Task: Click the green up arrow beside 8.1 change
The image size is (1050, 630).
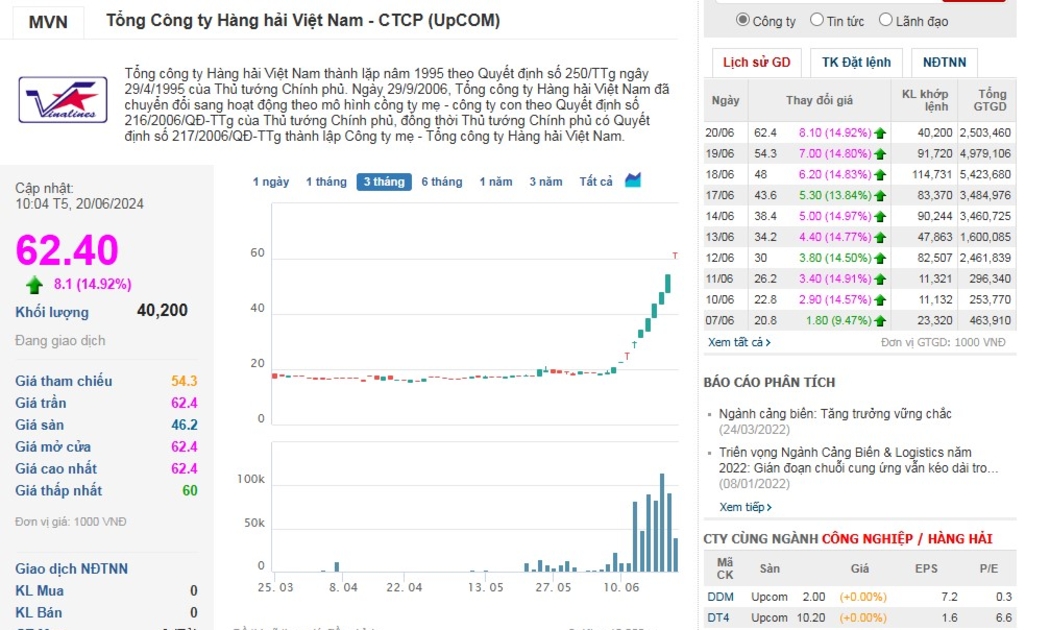Action: pyautogui.click(x=35, y=284)
